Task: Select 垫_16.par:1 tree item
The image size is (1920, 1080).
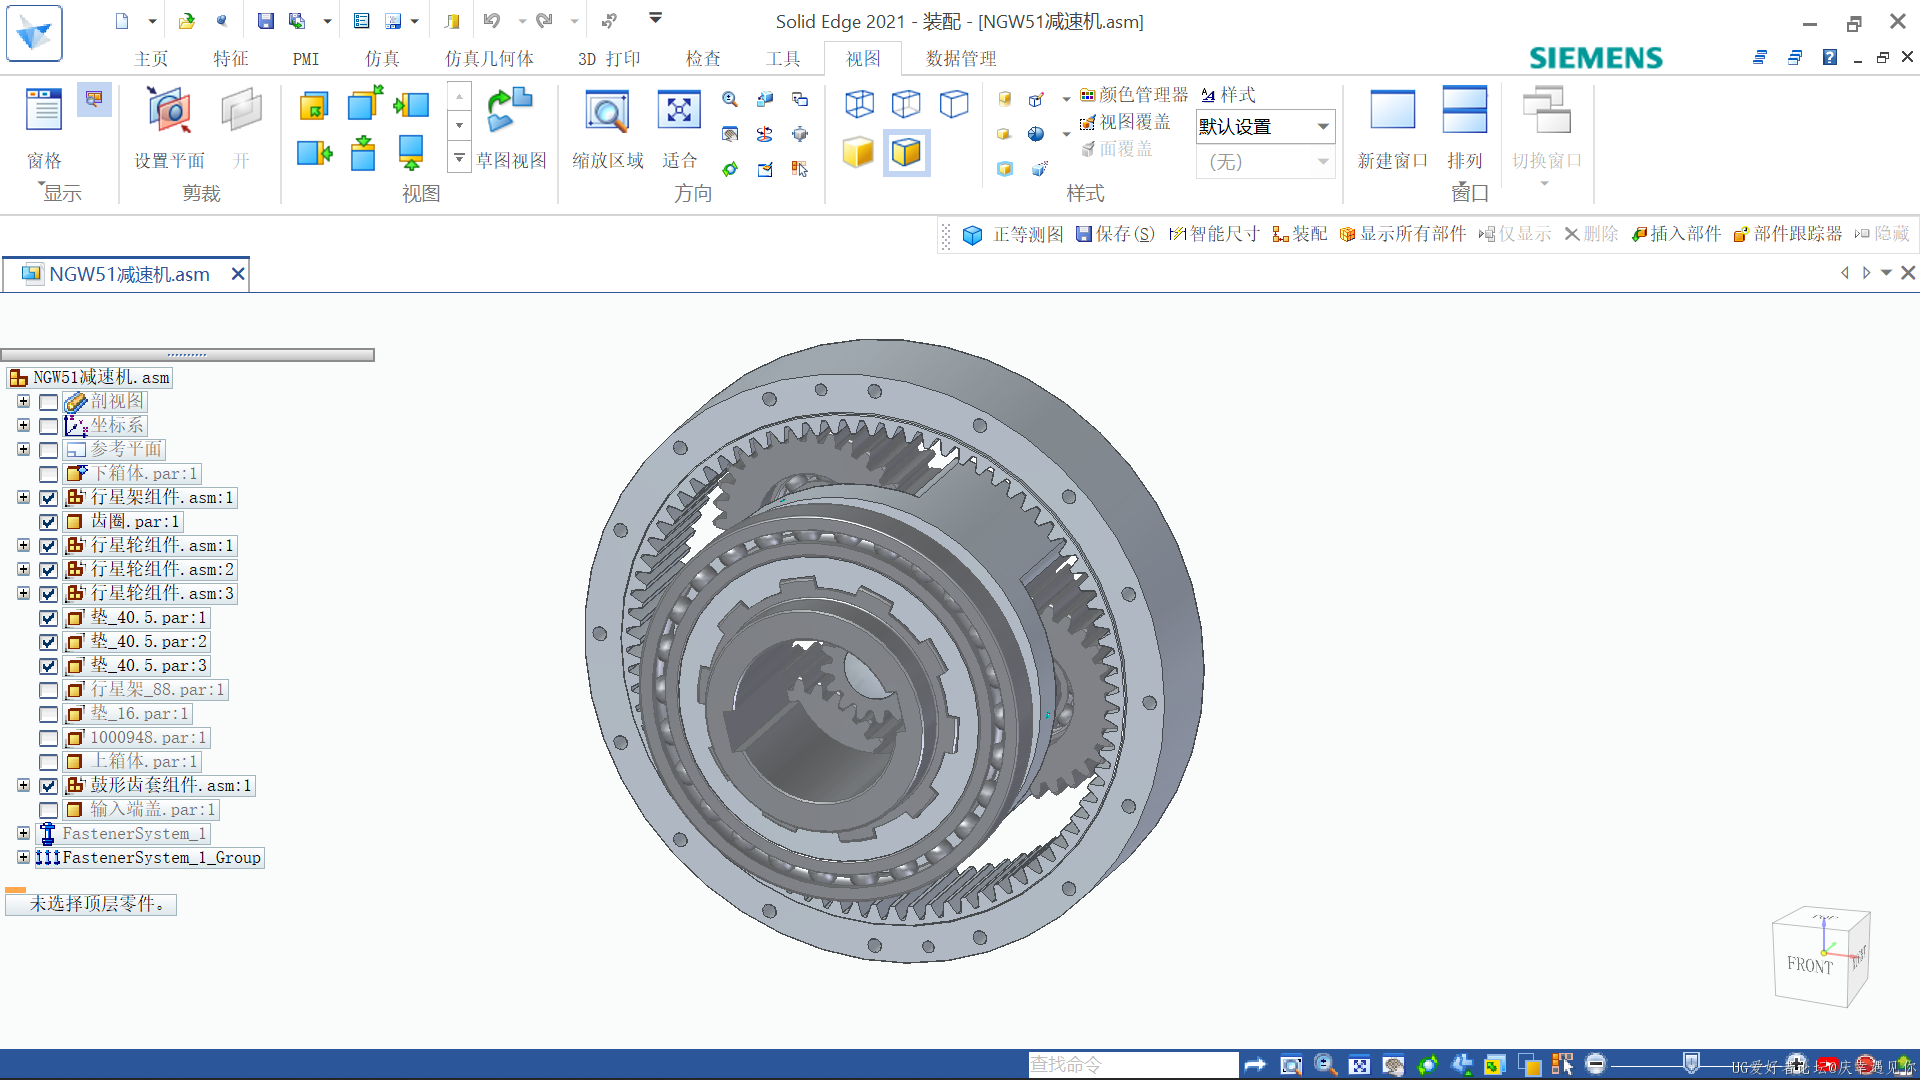Action: point(127,714)
